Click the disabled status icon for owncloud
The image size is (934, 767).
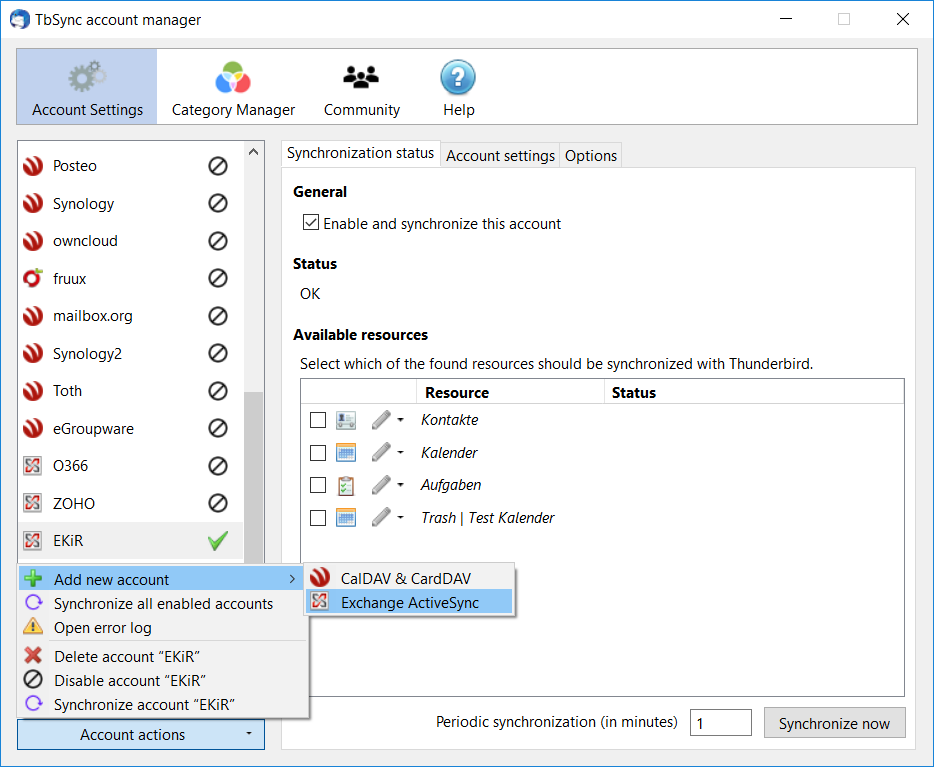(218, 241)
